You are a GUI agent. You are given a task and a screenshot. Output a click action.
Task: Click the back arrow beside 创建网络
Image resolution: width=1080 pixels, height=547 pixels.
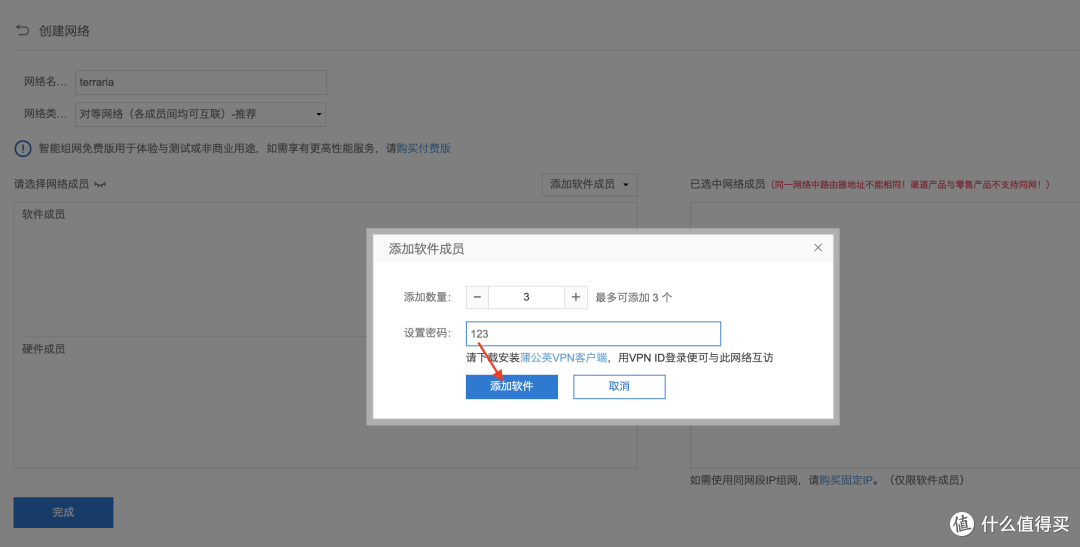pyautogui.click(x=23, y=30)
